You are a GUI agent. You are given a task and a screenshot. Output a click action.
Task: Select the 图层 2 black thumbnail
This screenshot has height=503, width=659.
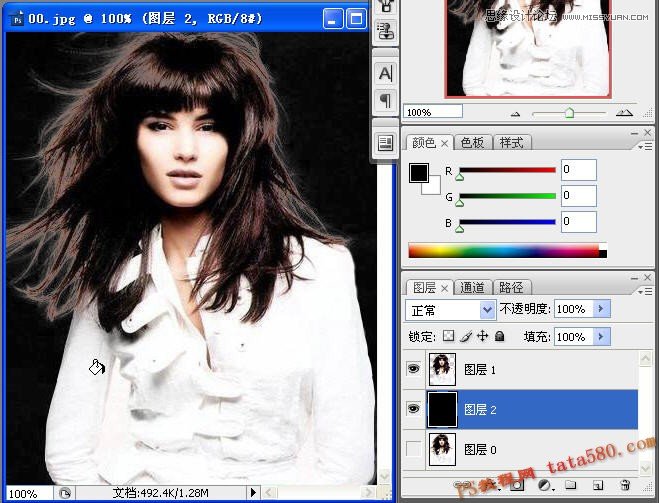click(x=442, y=409)
